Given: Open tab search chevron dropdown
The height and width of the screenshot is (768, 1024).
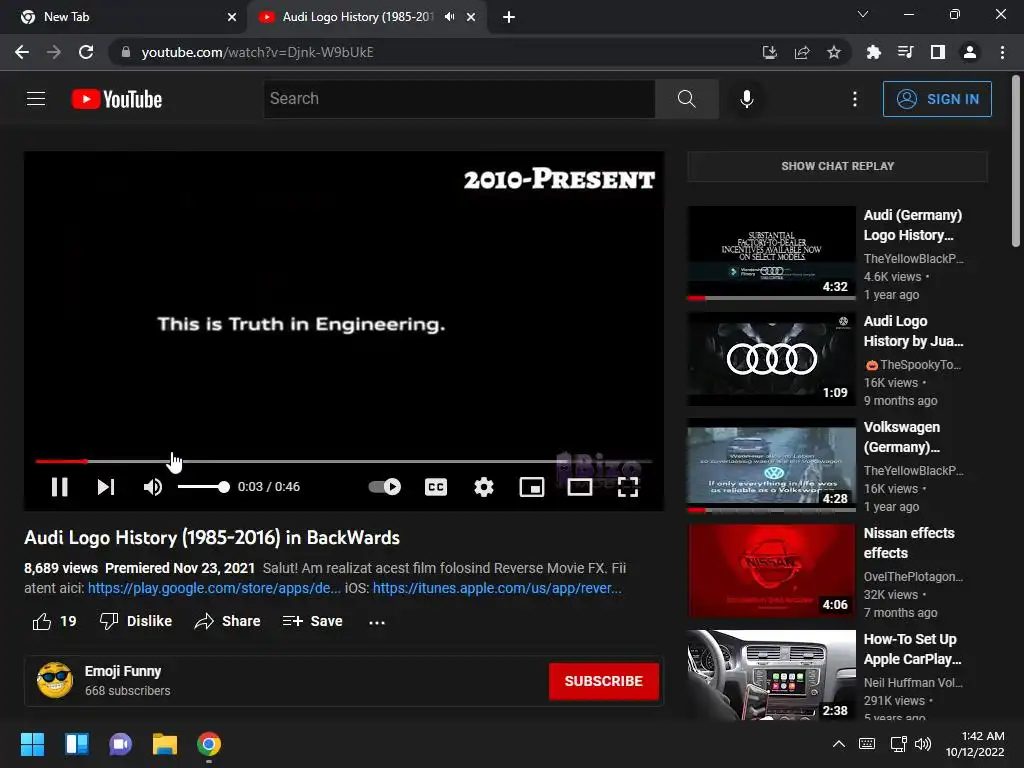Looking at the screenshot, I should tap(863, 14).
